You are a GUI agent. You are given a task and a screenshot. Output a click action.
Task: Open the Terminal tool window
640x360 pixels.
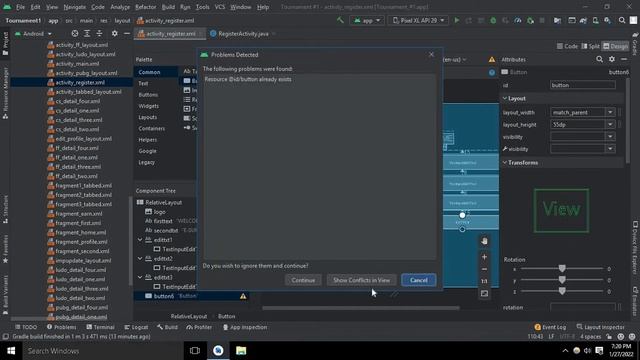point(100,327)
